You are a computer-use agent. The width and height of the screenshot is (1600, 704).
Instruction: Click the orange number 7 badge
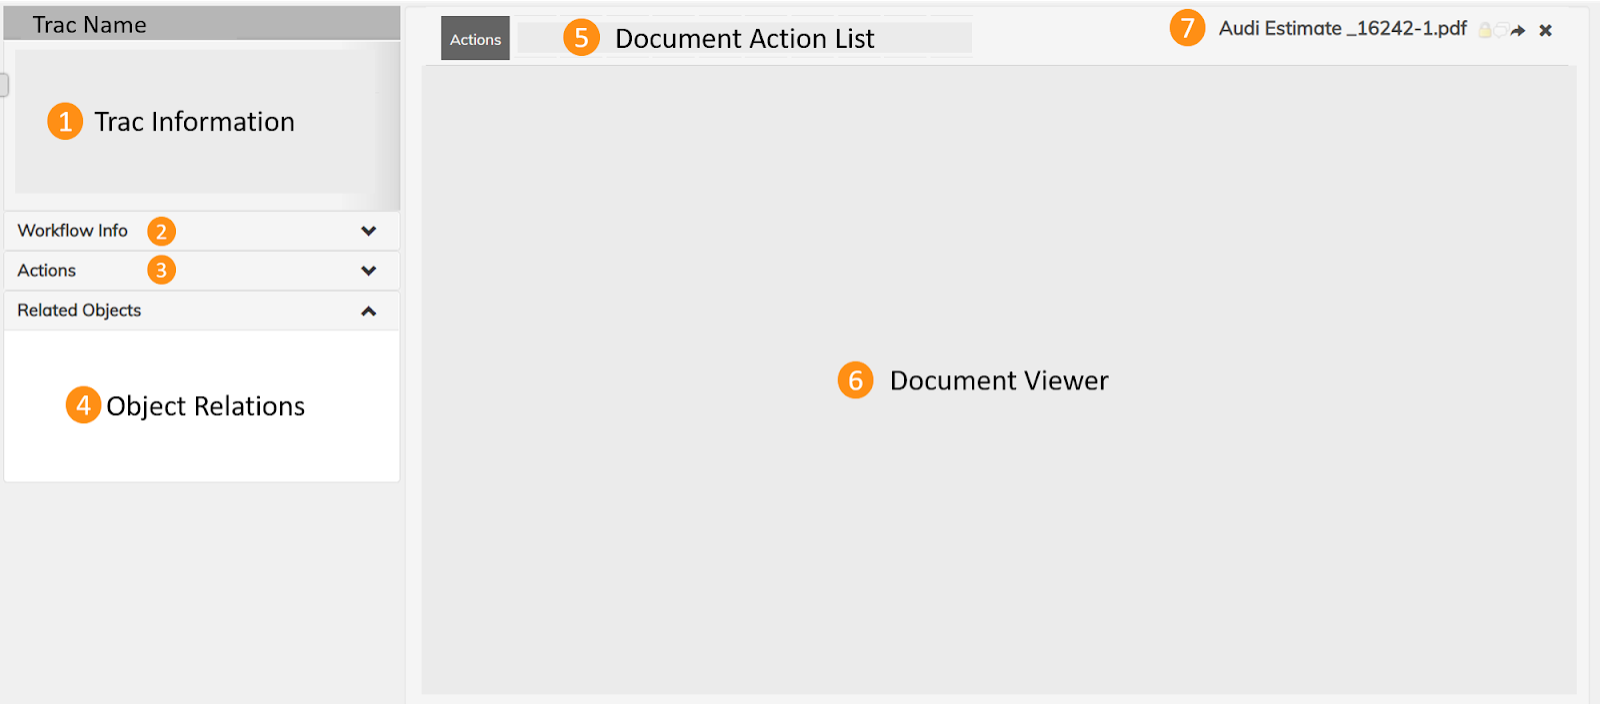tap(1187, 28)
